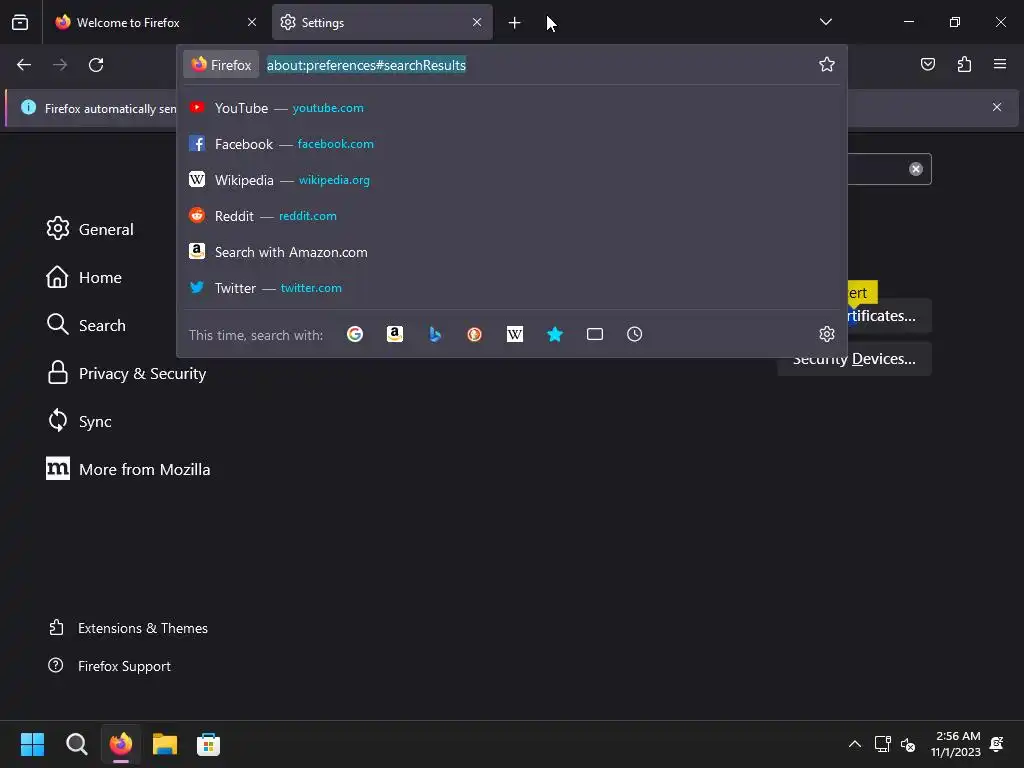Open the network status tray icon

point(883,744)
